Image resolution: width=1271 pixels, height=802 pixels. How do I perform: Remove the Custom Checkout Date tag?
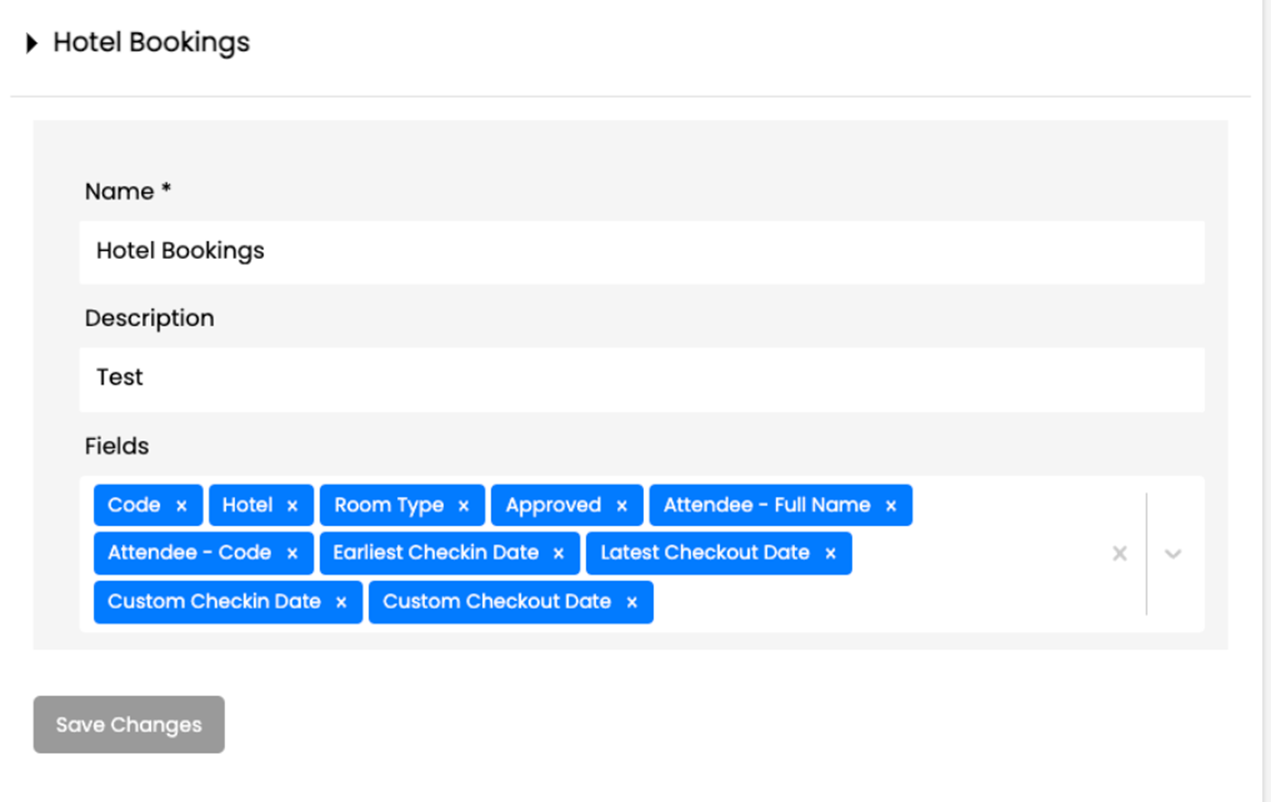point(632,602)
